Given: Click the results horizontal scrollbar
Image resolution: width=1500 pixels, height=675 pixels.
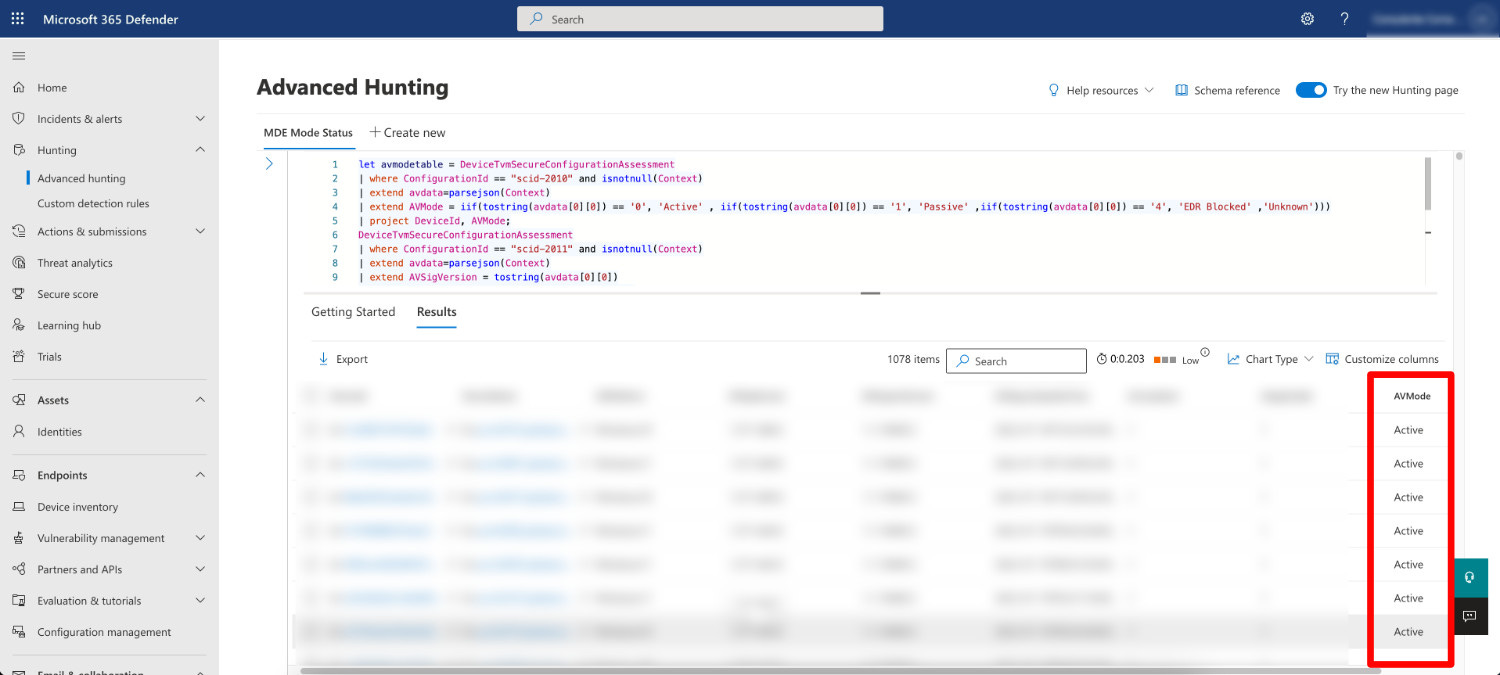Looking at the screenshot, I should coord(840,671).
